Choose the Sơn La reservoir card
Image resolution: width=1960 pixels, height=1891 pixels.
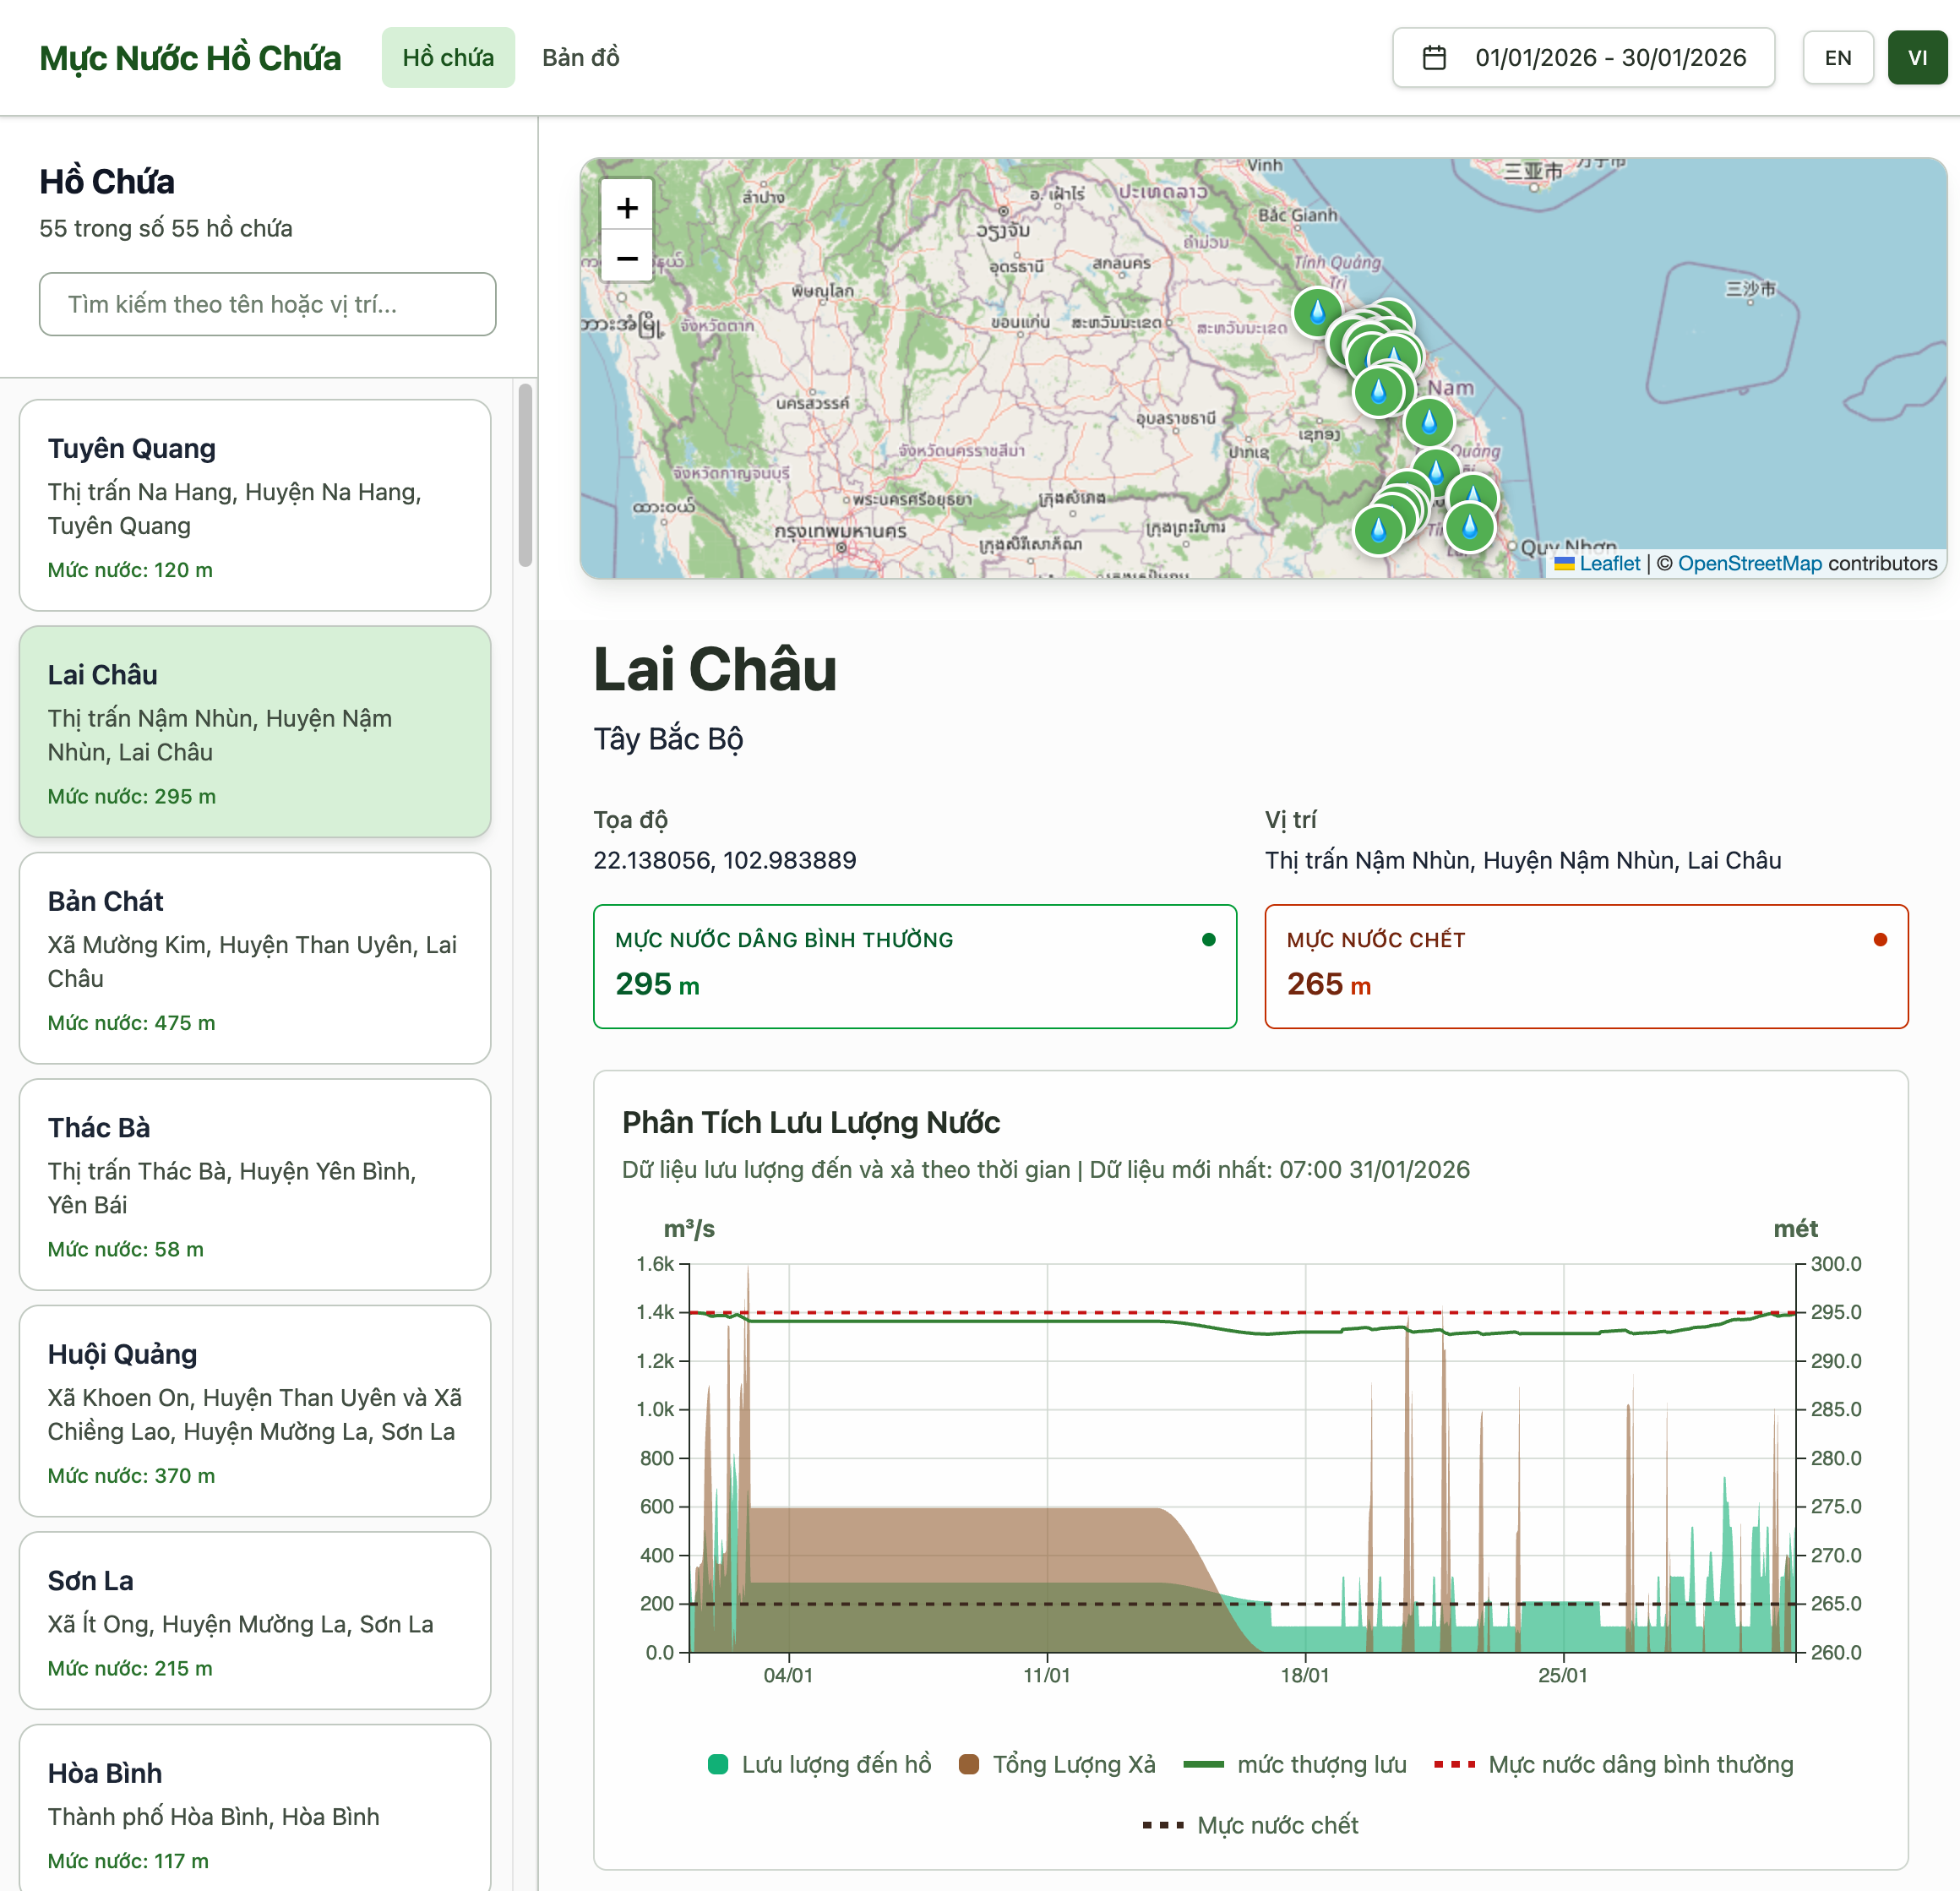pyautogui.click(x=255, y=1621)
